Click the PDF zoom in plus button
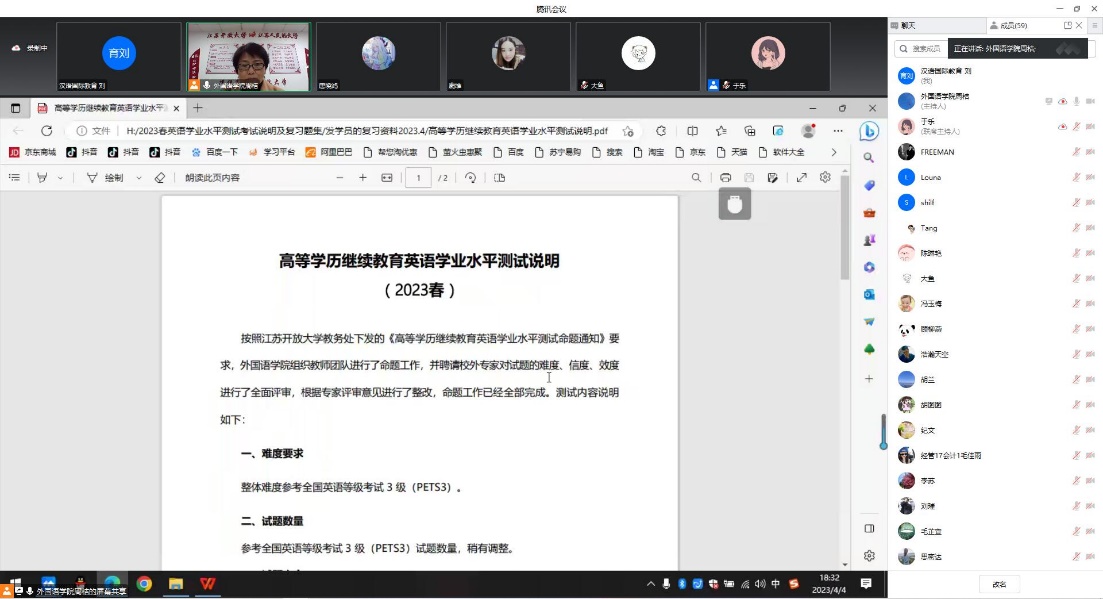This screenshot has height=599, width=1103. [x=363, y=178]
